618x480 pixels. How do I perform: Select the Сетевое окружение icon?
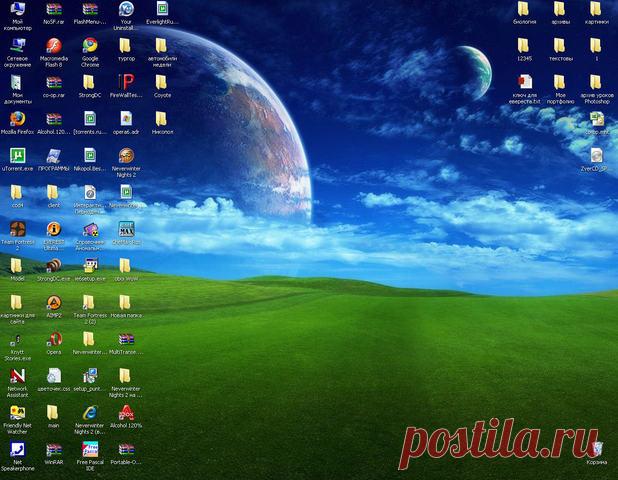coord(17,46)
